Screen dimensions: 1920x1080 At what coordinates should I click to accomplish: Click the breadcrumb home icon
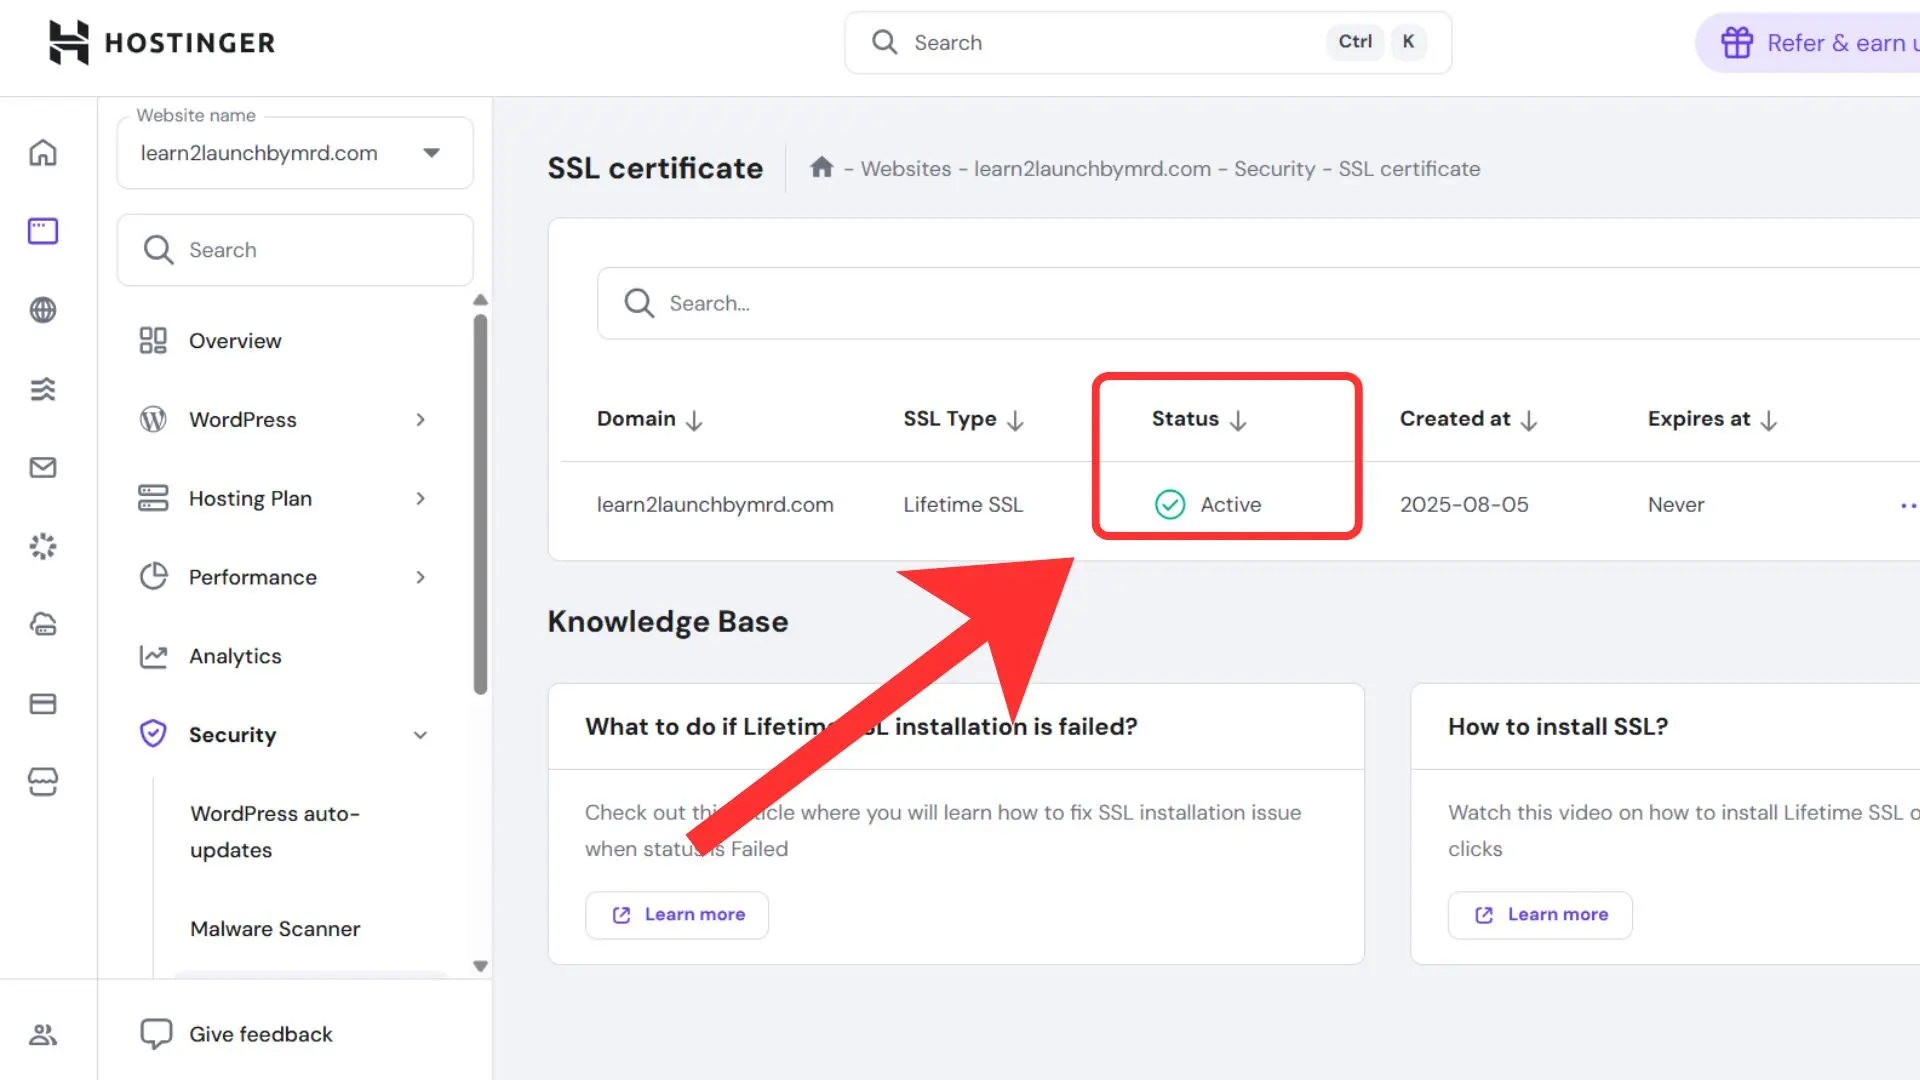(x=822, y=167)
